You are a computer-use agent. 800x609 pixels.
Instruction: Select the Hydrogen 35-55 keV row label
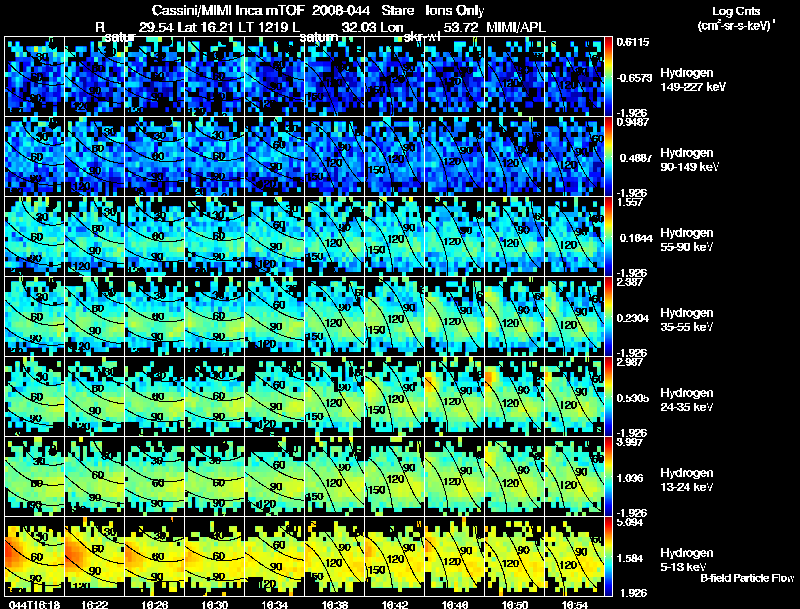pyautogui.click(x=687, y=320)
